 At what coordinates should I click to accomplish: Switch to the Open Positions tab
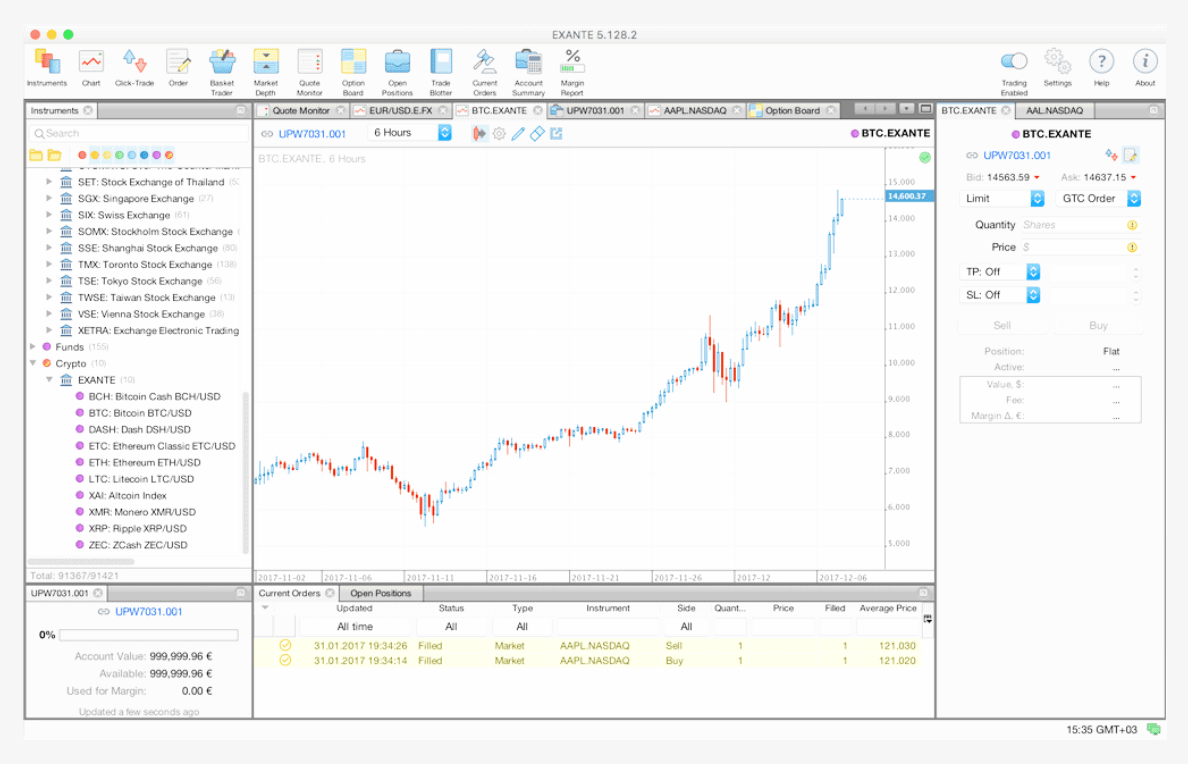click(x=380, y=593)
